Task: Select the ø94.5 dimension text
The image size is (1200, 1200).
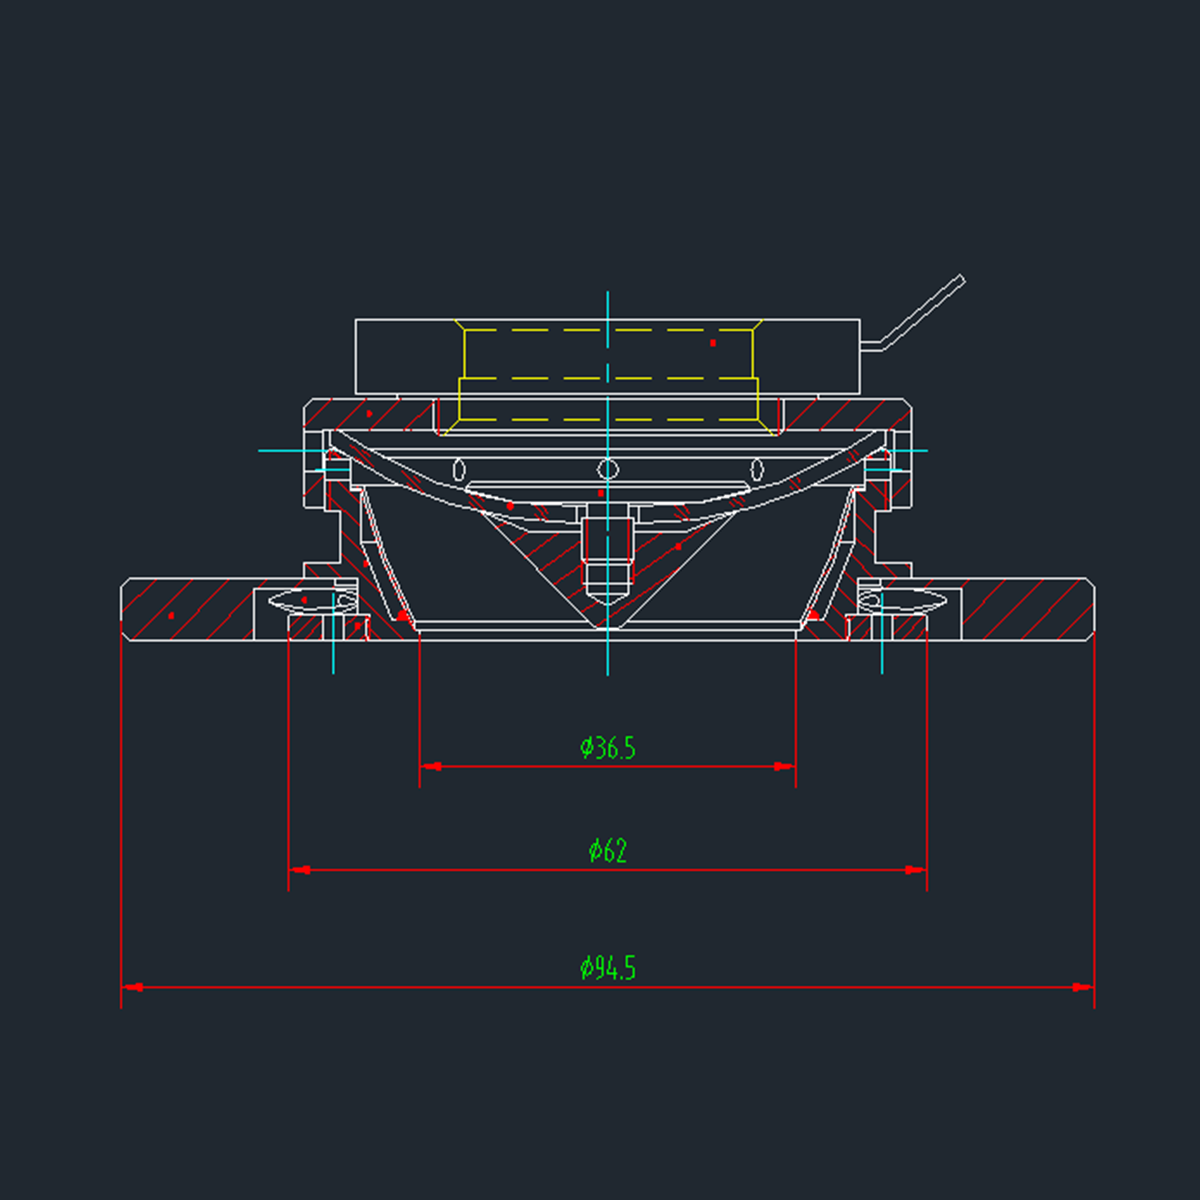Action: (x=608, y=968)
